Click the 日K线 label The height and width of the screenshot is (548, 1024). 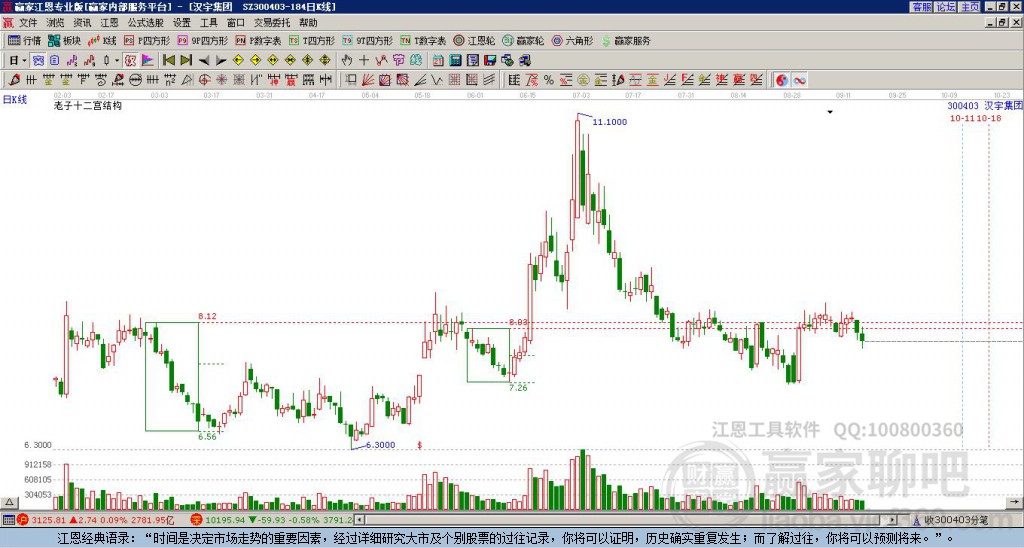point(15,100)
